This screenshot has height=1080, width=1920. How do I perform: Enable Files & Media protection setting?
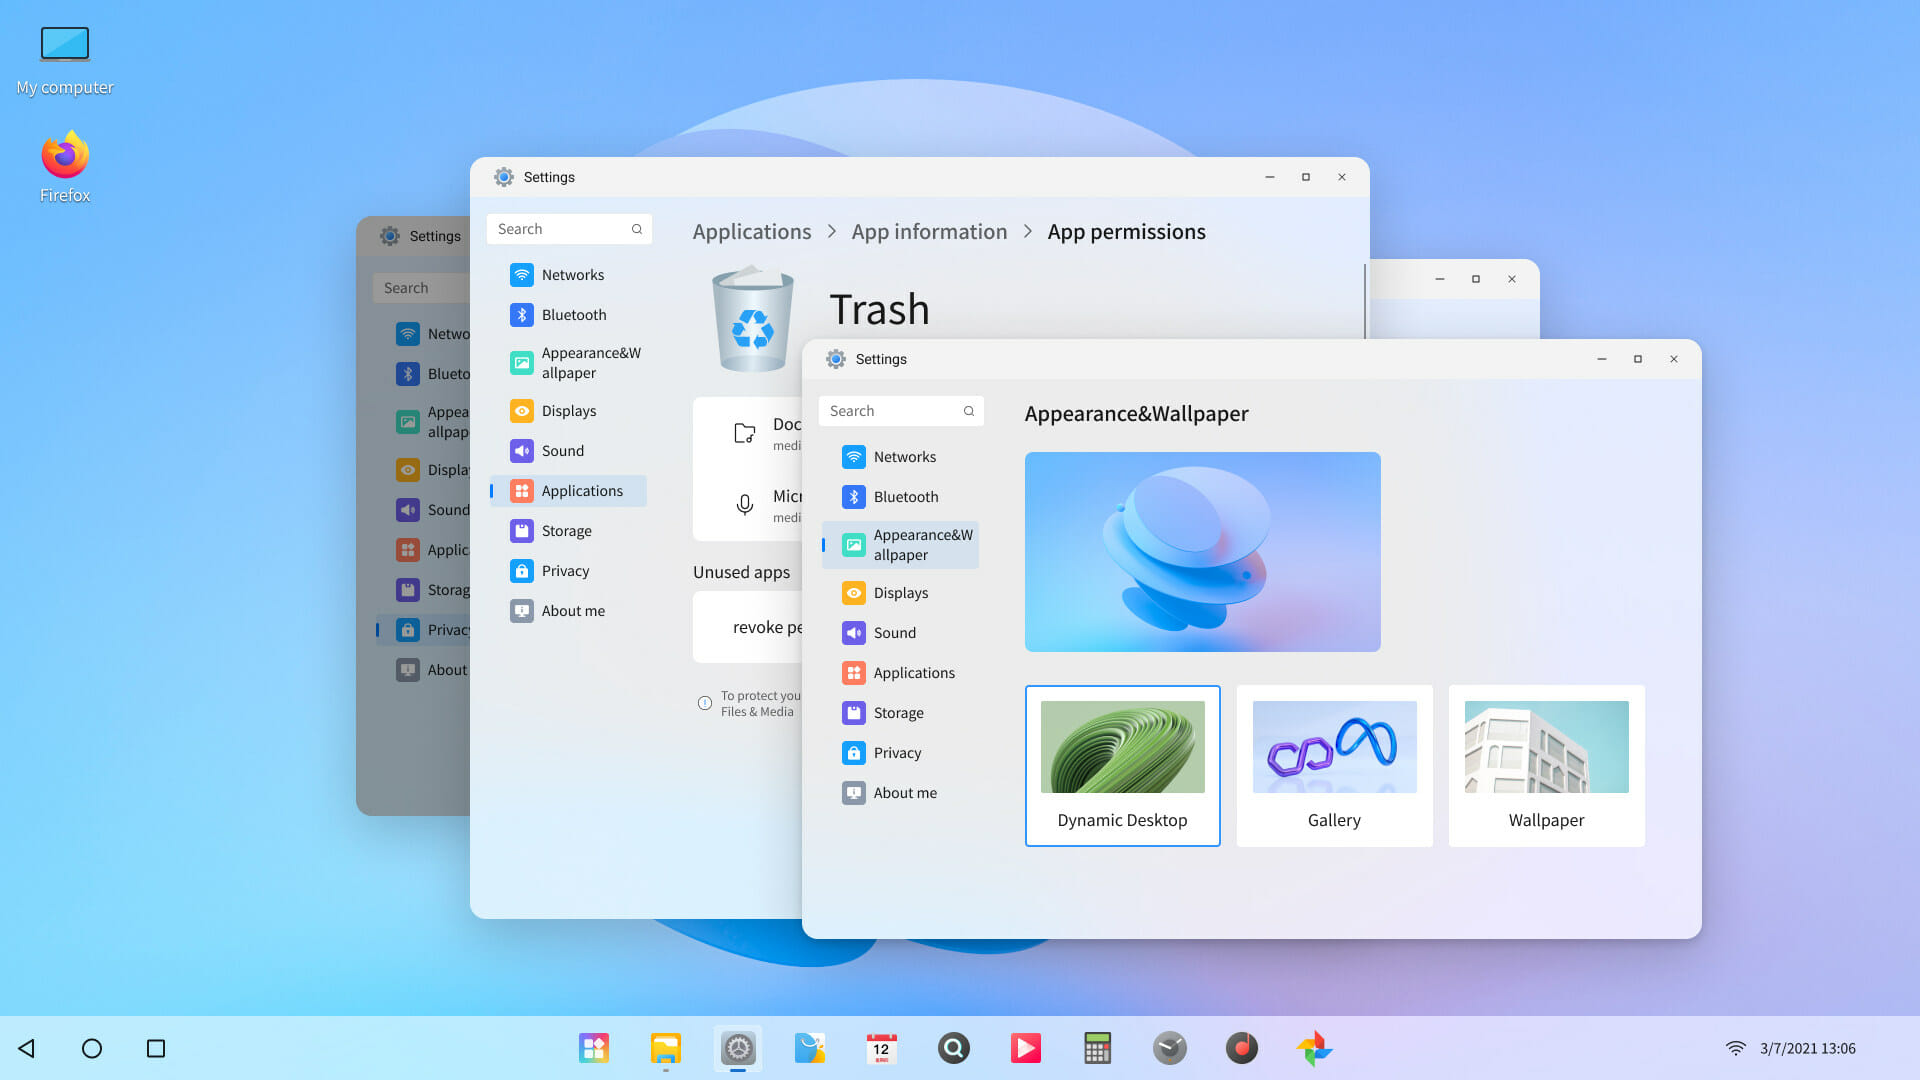coord(703,703)
